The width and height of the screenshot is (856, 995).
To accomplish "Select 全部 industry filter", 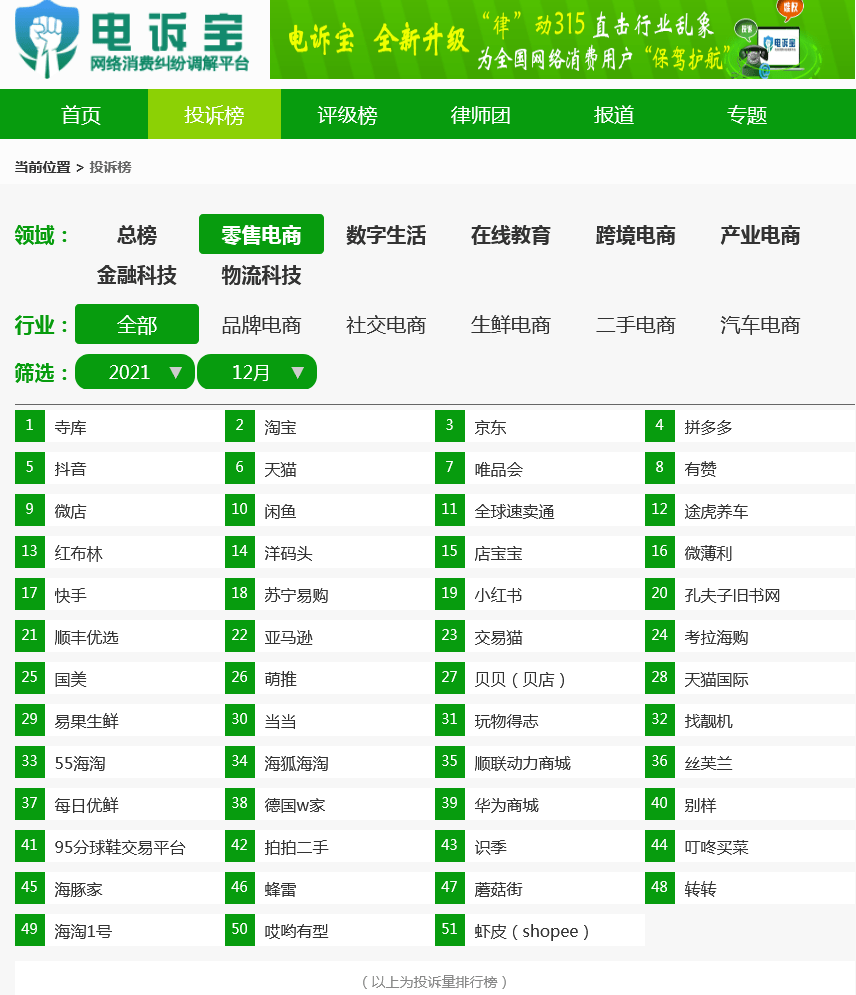I will 136,324.
